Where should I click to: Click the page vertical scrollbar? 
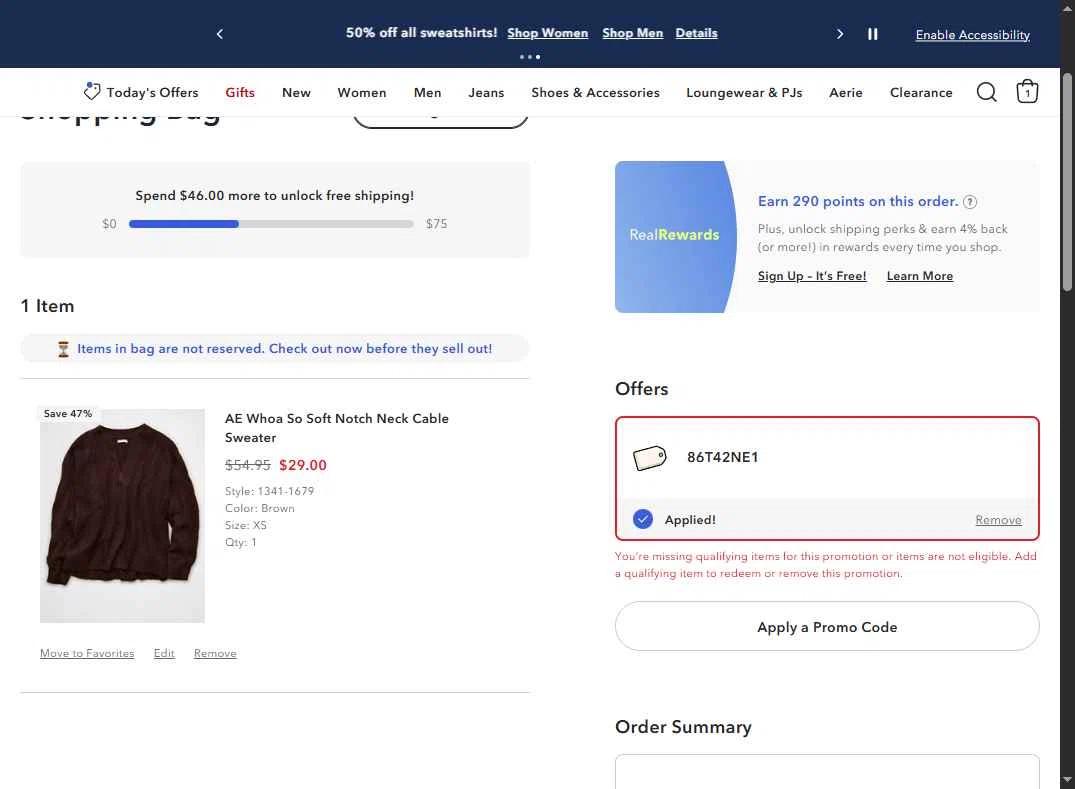[1067, 182]
